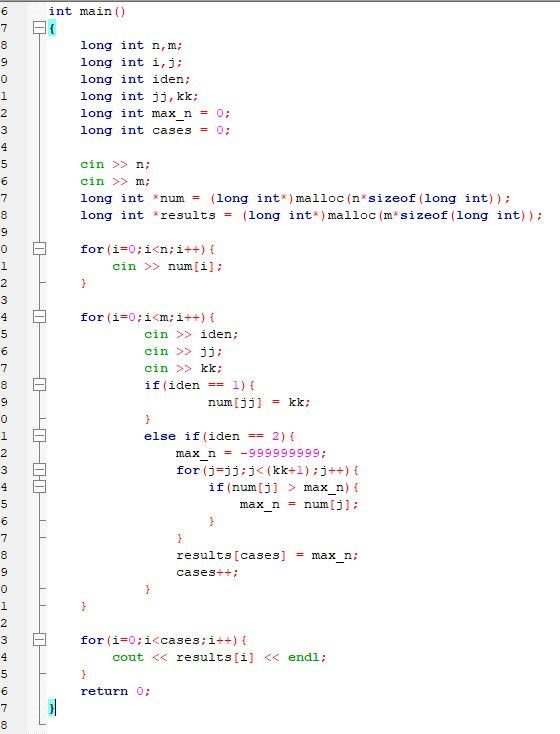Click the statement 'cin >> iden;'
Viewport: 560px width, 734px height.
(192, 334)
